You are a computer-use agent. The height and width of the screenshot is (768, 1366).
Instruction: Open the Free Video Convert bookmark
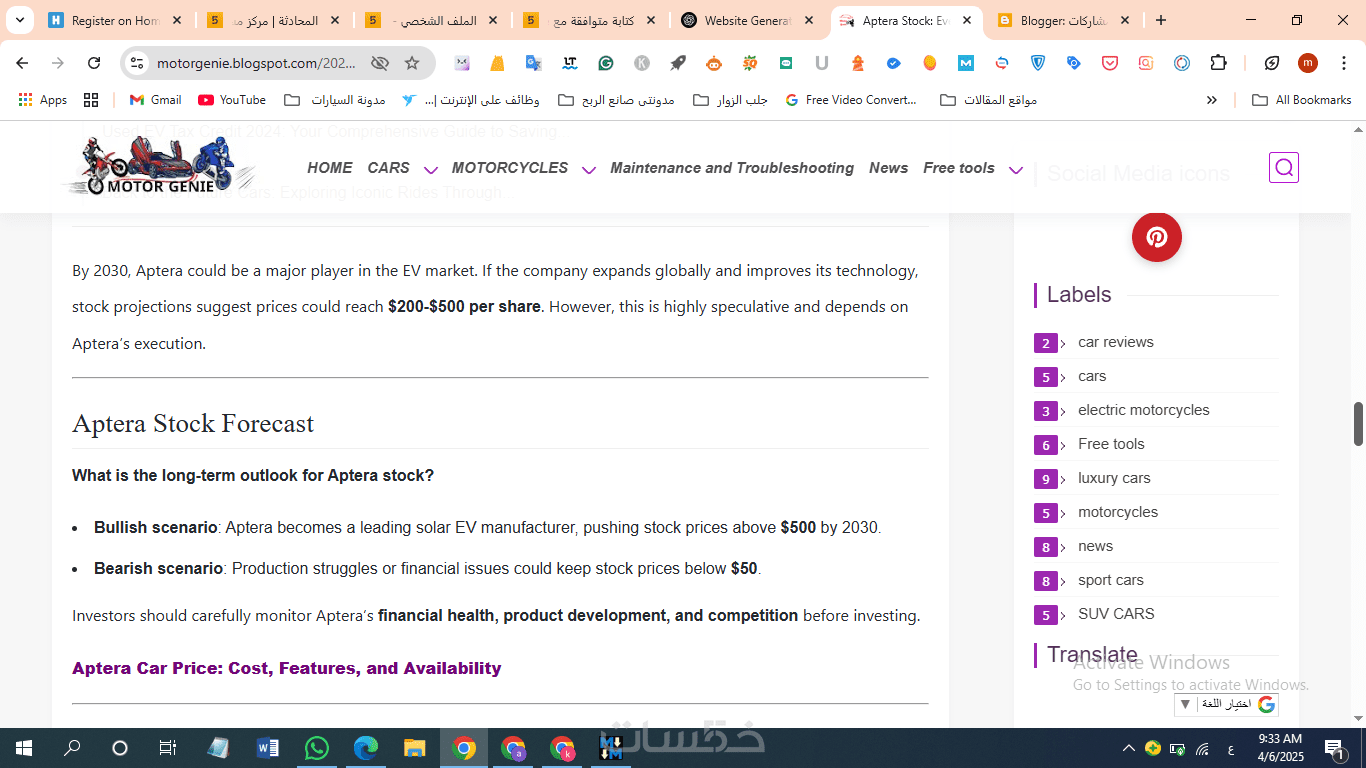point(851,100)
